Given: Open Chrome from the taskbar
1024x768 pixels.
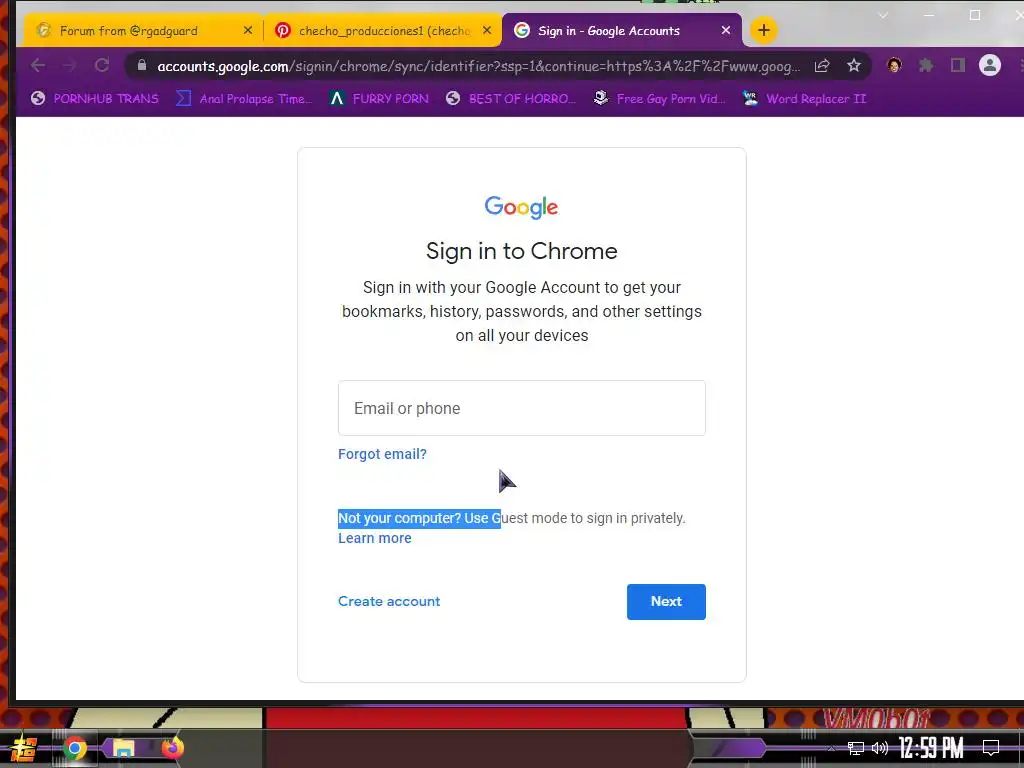Looking at the screenshot, I should click(74, 748).
